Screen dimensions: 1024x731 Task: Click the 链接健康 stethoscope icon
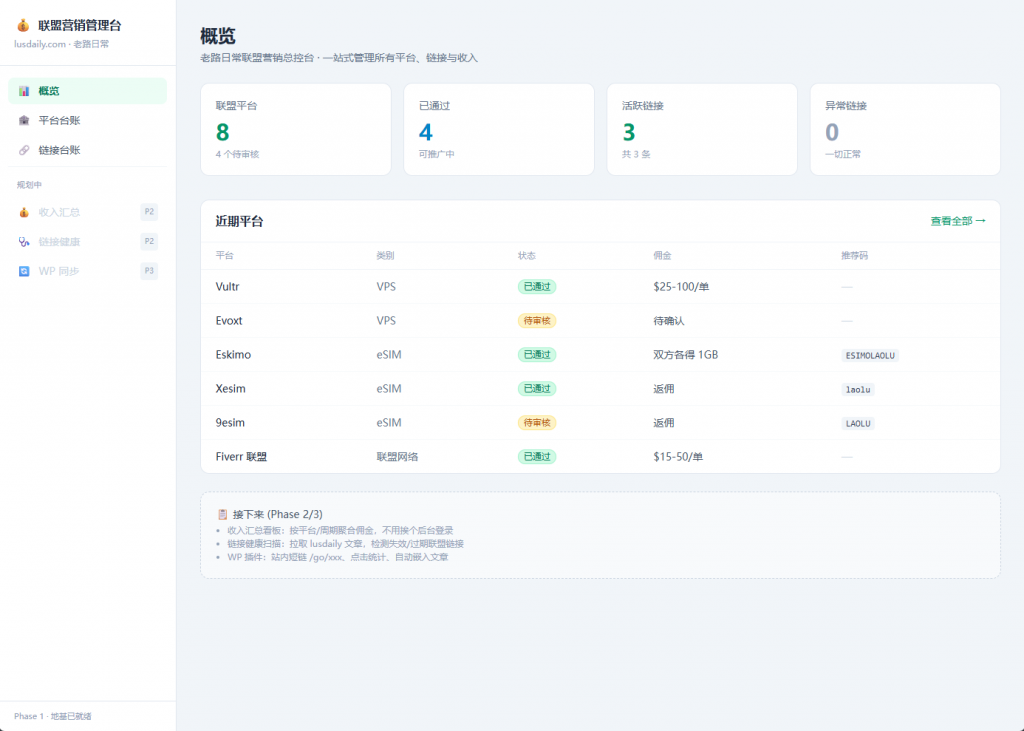[24, 242]
